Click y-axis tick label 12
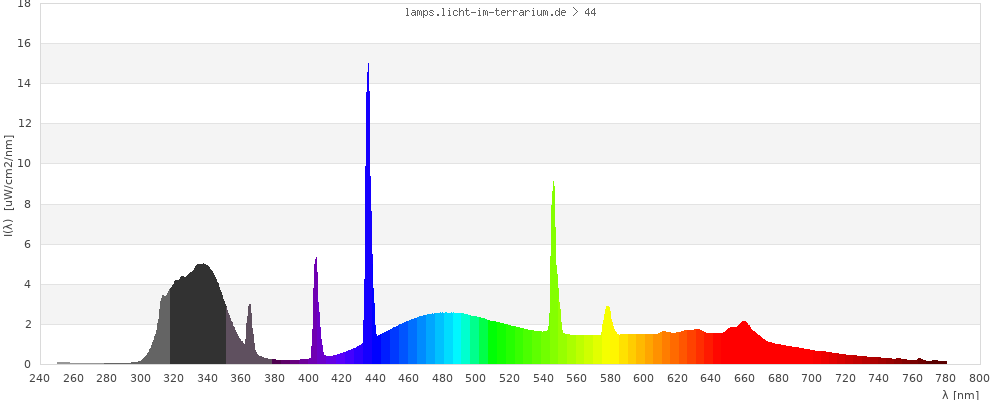Image resolution: width=1000 pixels, height=400 pixels. click(x=25, y=124)
